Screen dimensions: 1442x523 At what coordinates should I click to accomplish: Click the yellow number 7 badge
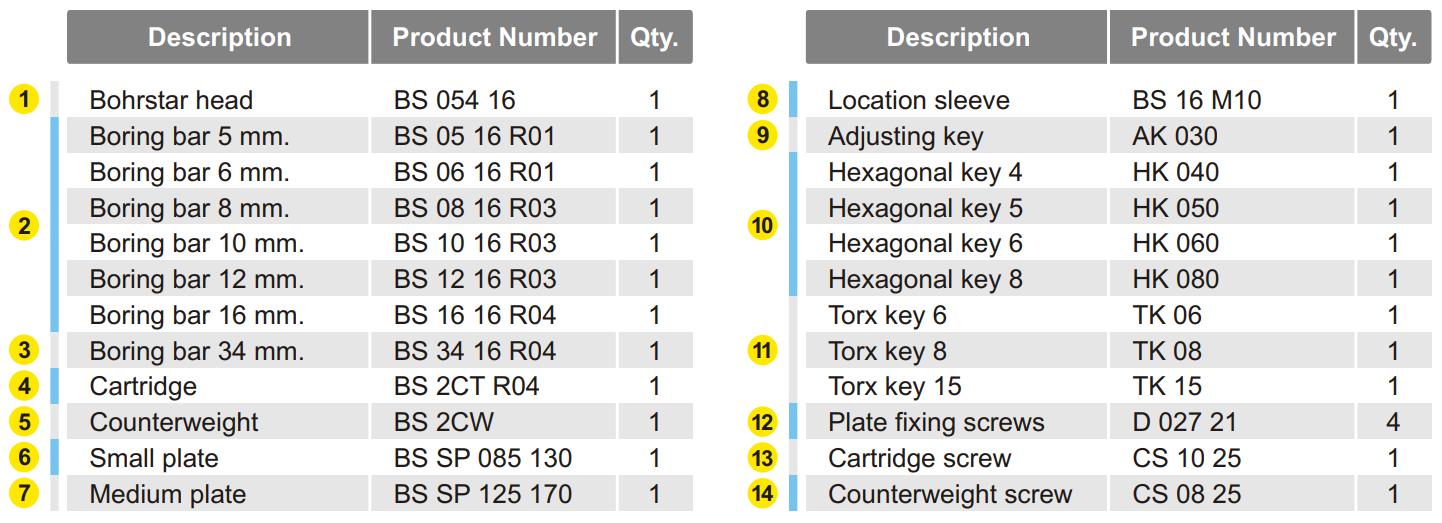(x=24, y=494)
